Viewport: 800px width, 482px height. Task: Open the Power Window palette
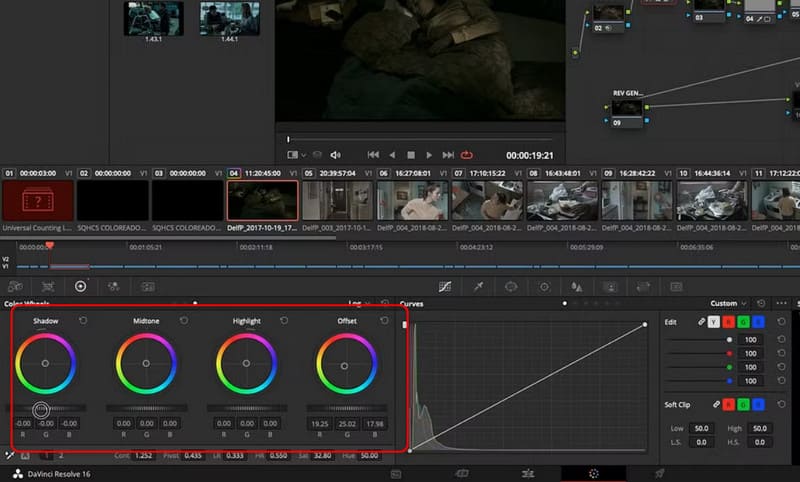click(x=511, y=287)
